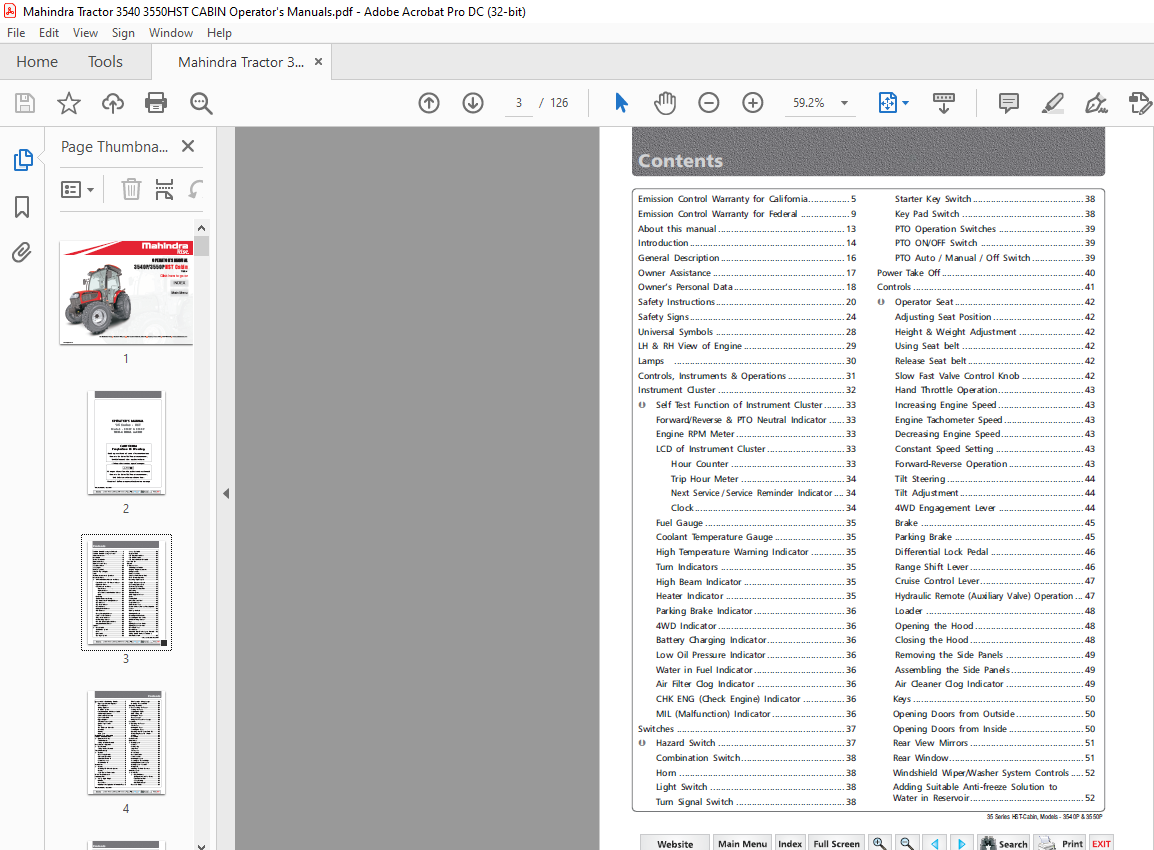Open the Bookmarks pane

pos(22,207)
